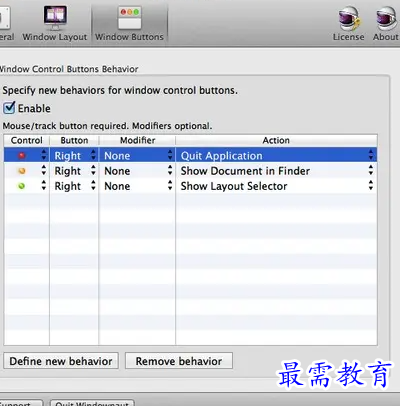Click the Remove behavior button
The image size is (400, 406).
pyautogui.click(x=179, y=361)
